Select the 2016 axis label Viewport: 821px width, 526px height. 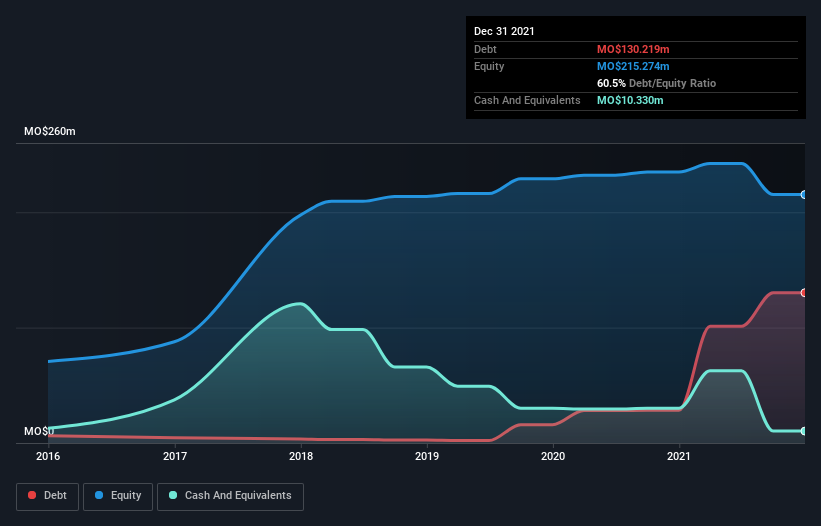(48, 456)
